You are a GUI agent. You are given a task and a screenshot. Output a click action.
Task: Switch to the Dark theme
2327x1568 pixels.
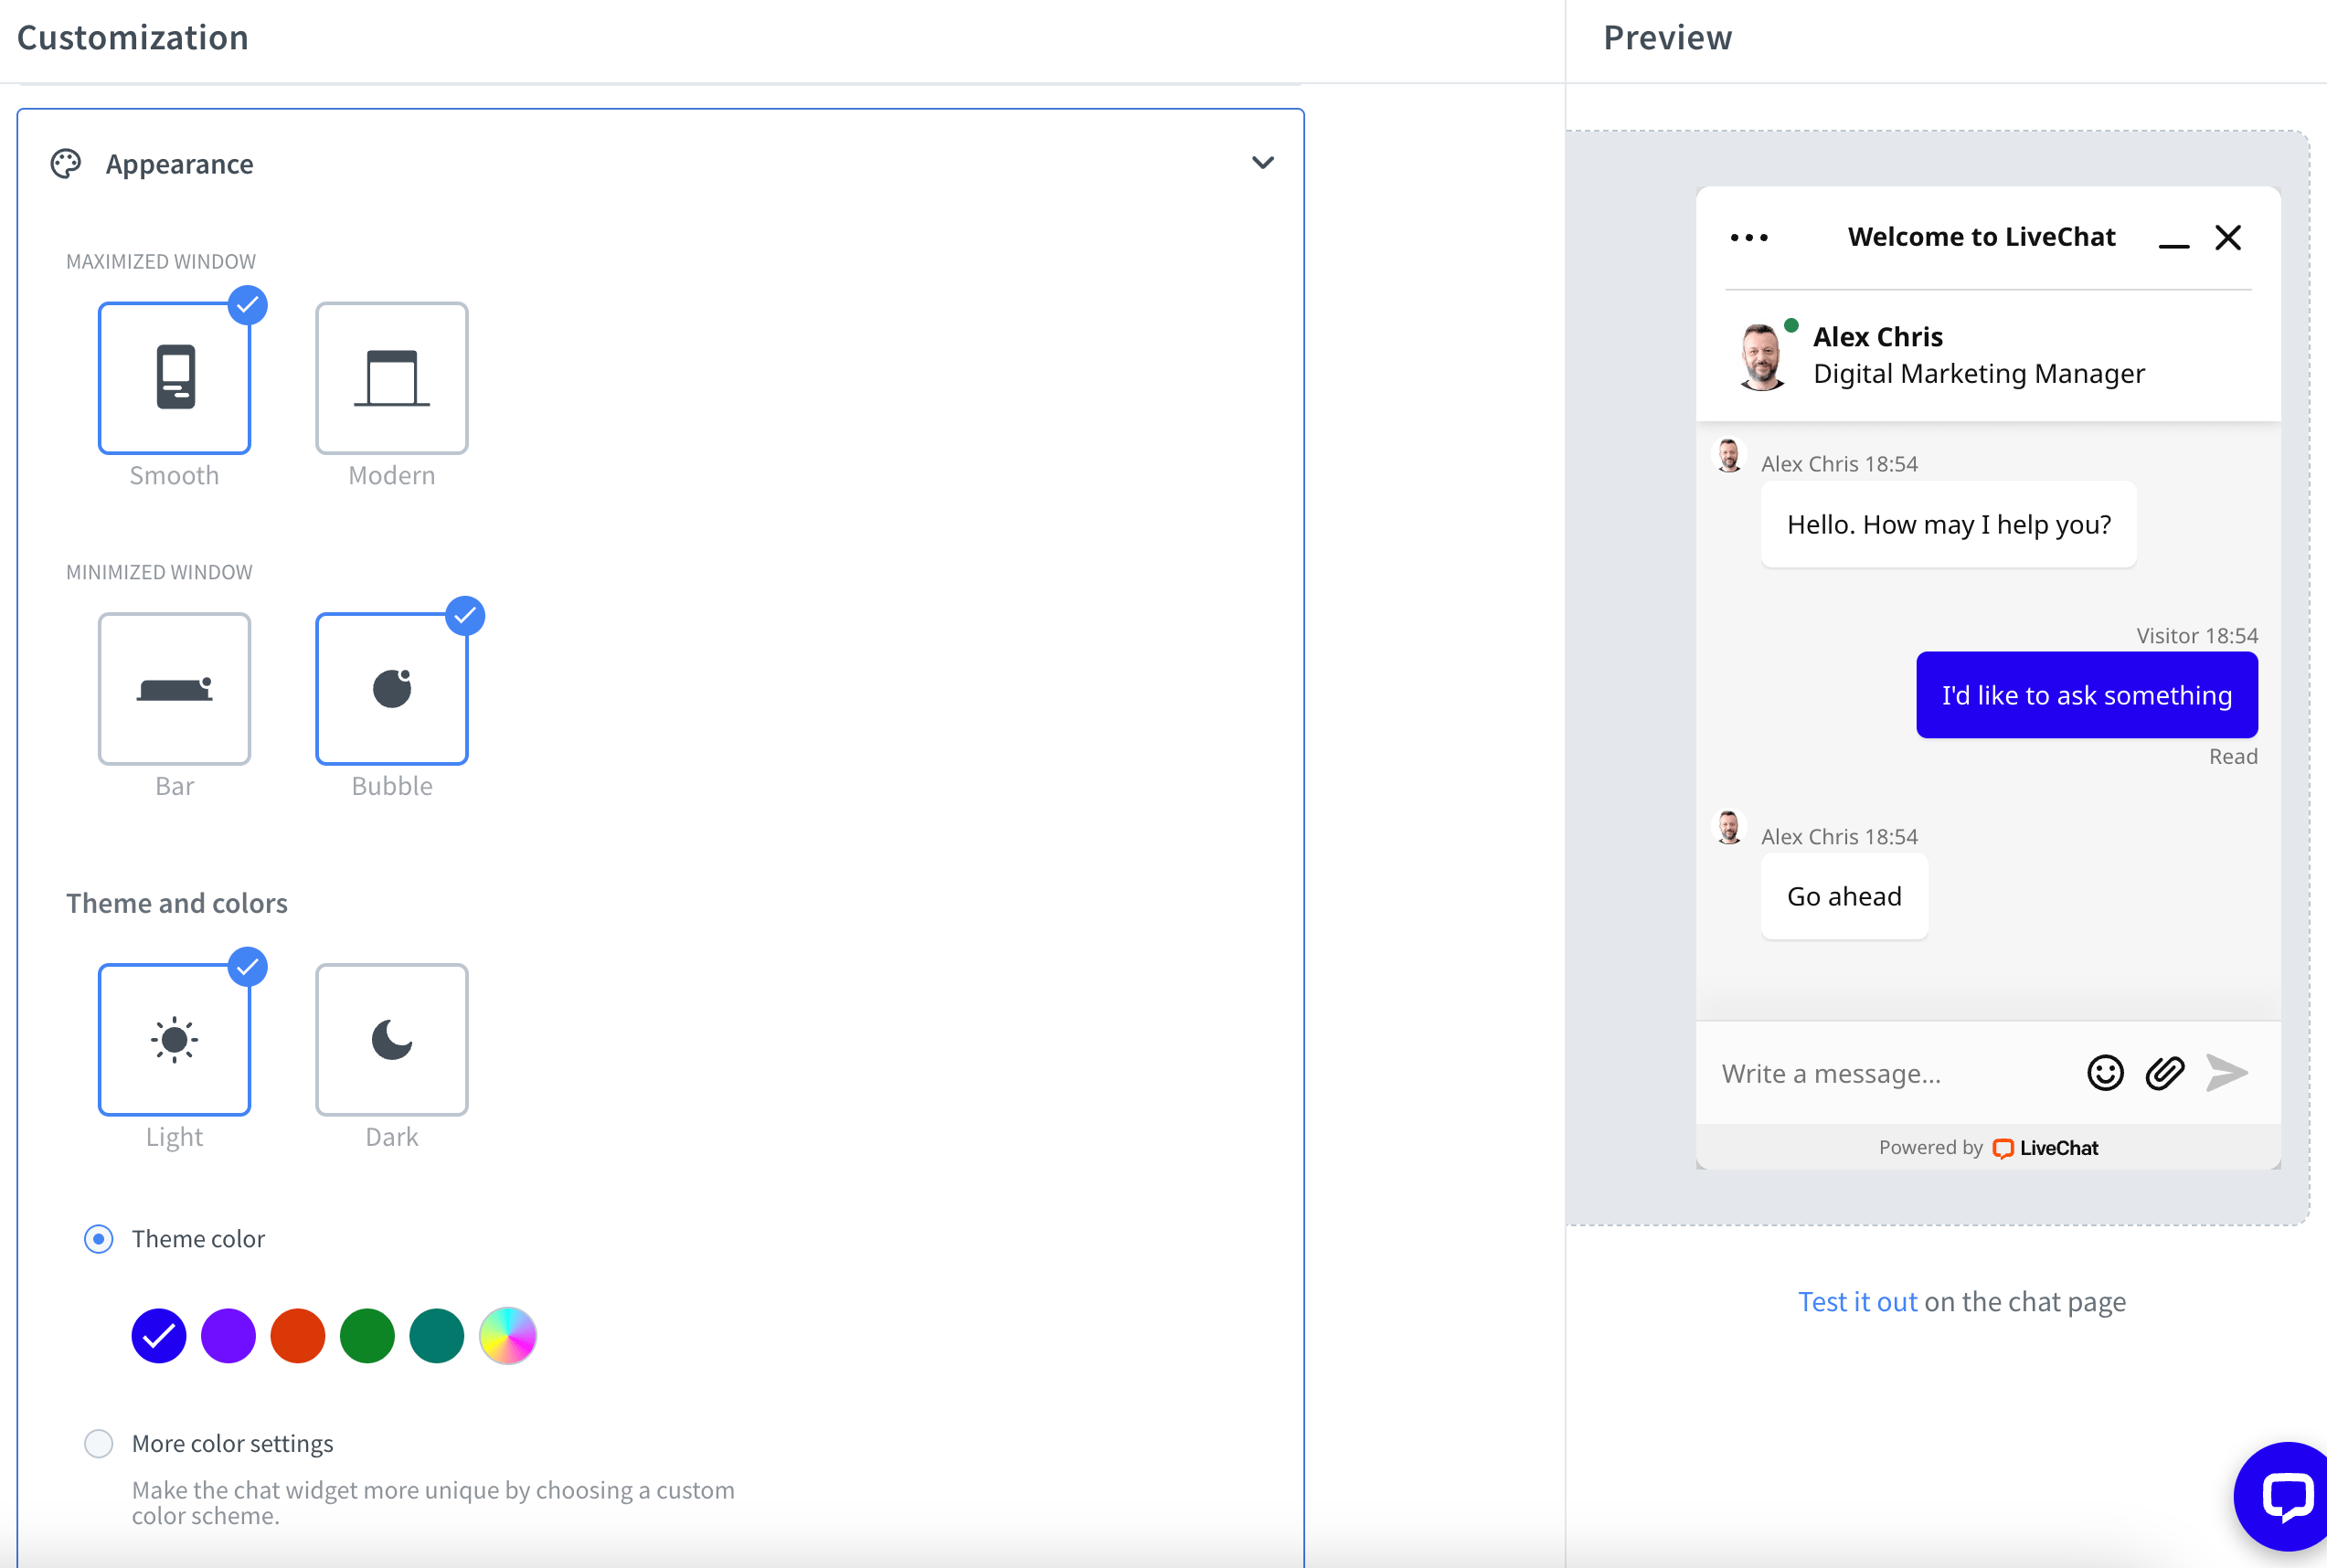[x=391, y=1040]
